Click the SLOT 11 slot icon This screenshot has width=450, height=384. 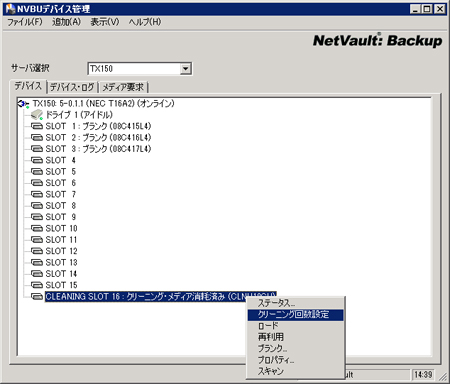(37, 240)
